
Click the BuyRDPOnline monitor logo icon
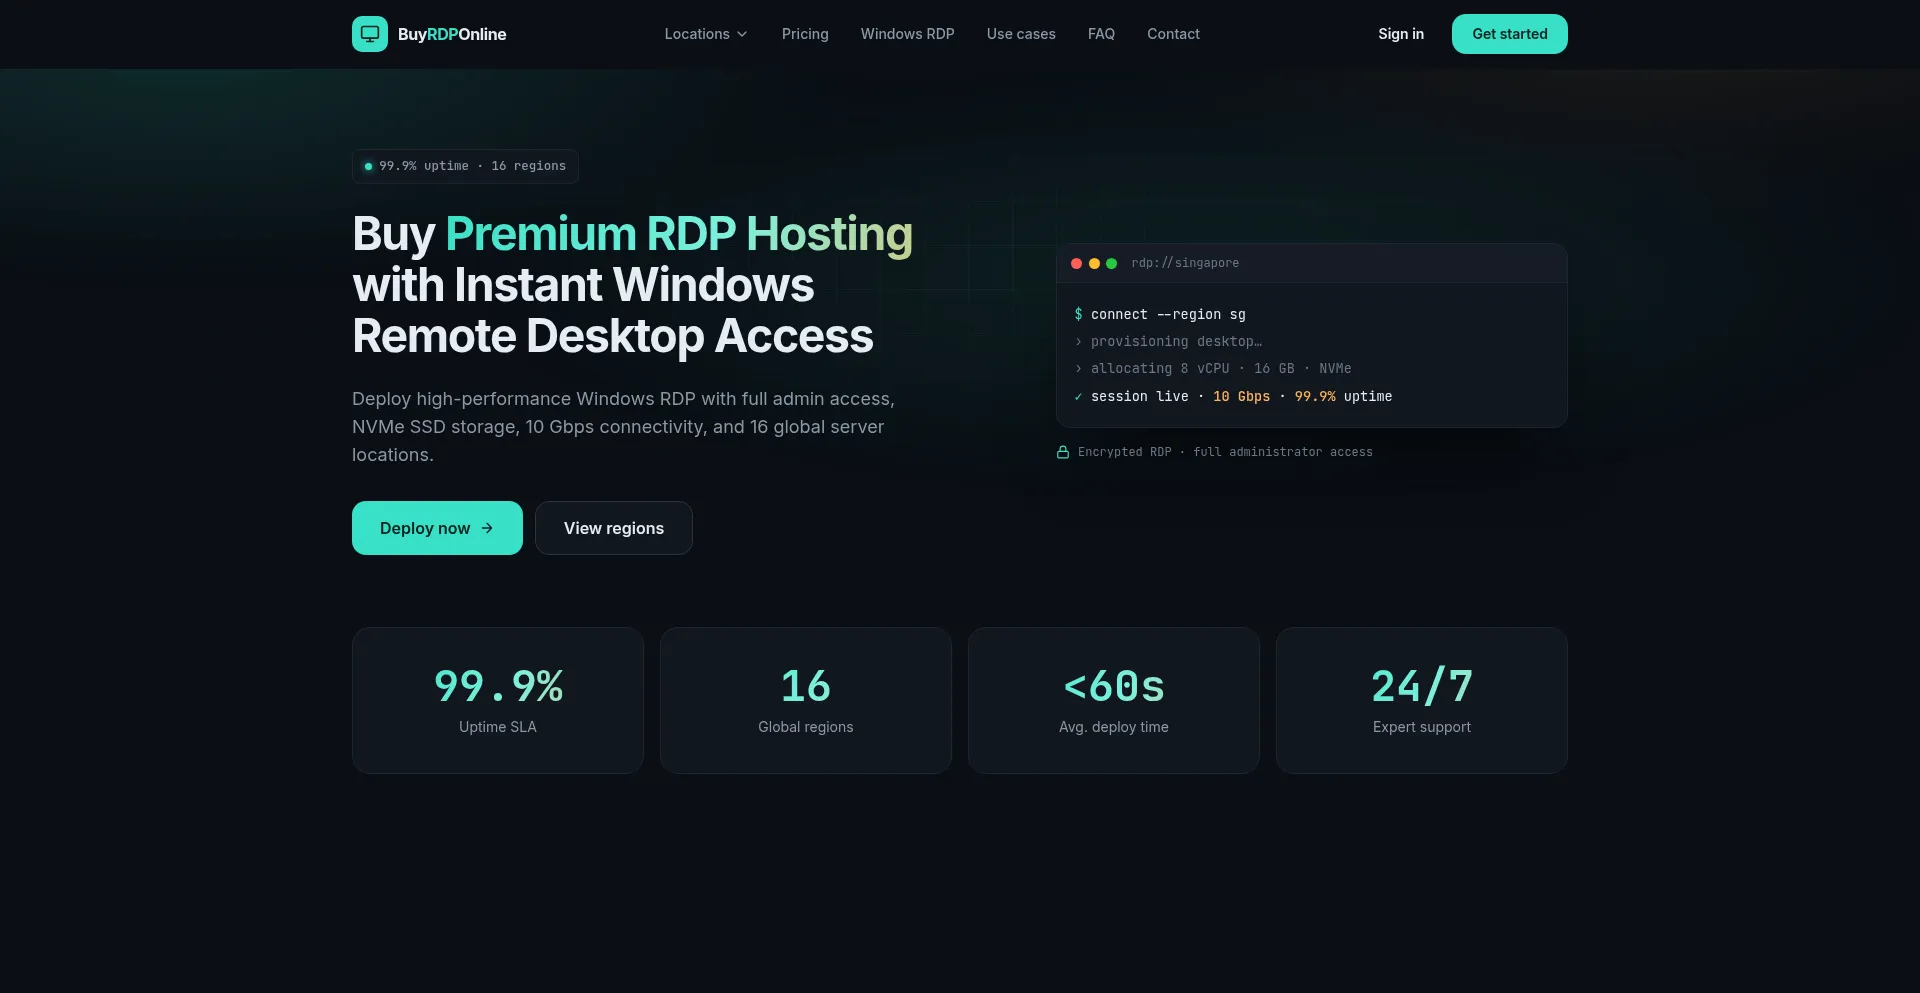coord(370,34)
